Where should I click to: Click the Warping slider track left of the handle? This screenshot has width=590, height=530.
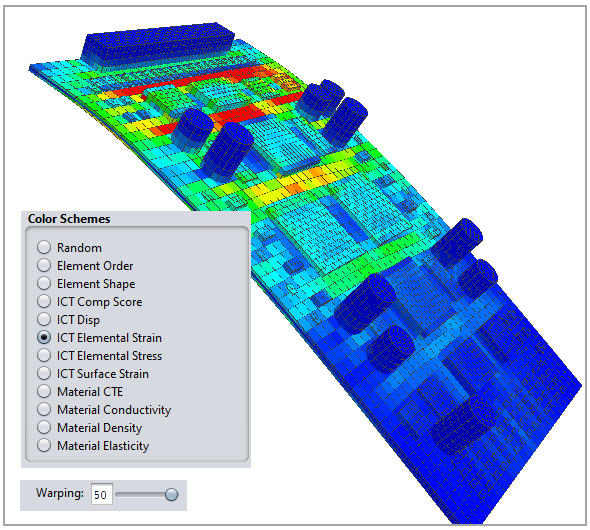click(x=140, y=494)
